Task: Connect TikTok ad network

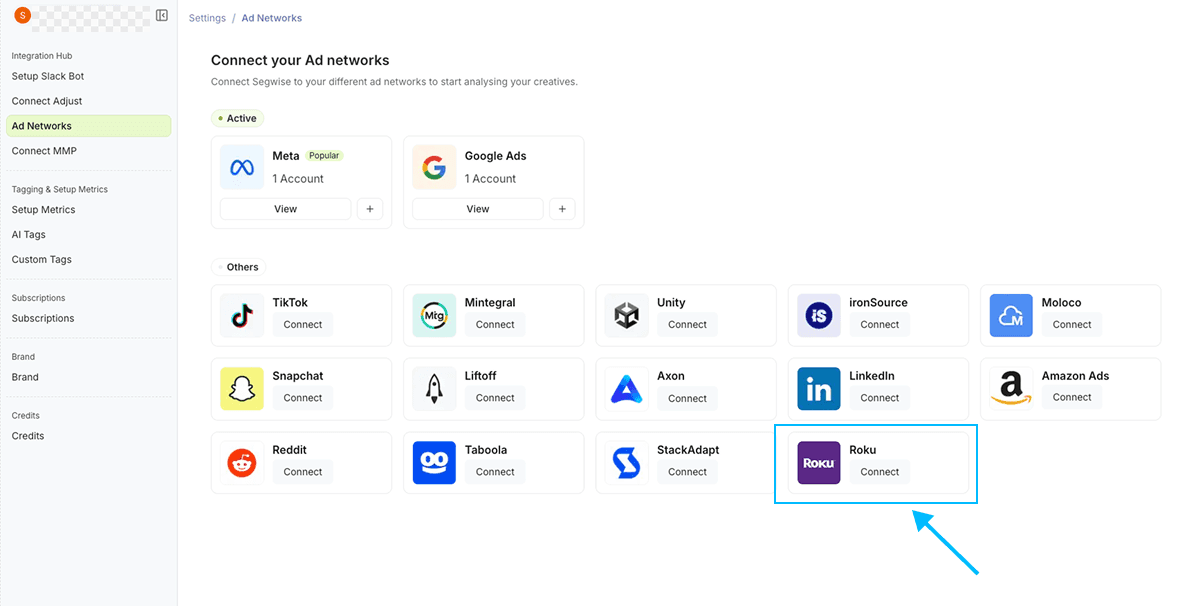Action: (x=303, y=325)
